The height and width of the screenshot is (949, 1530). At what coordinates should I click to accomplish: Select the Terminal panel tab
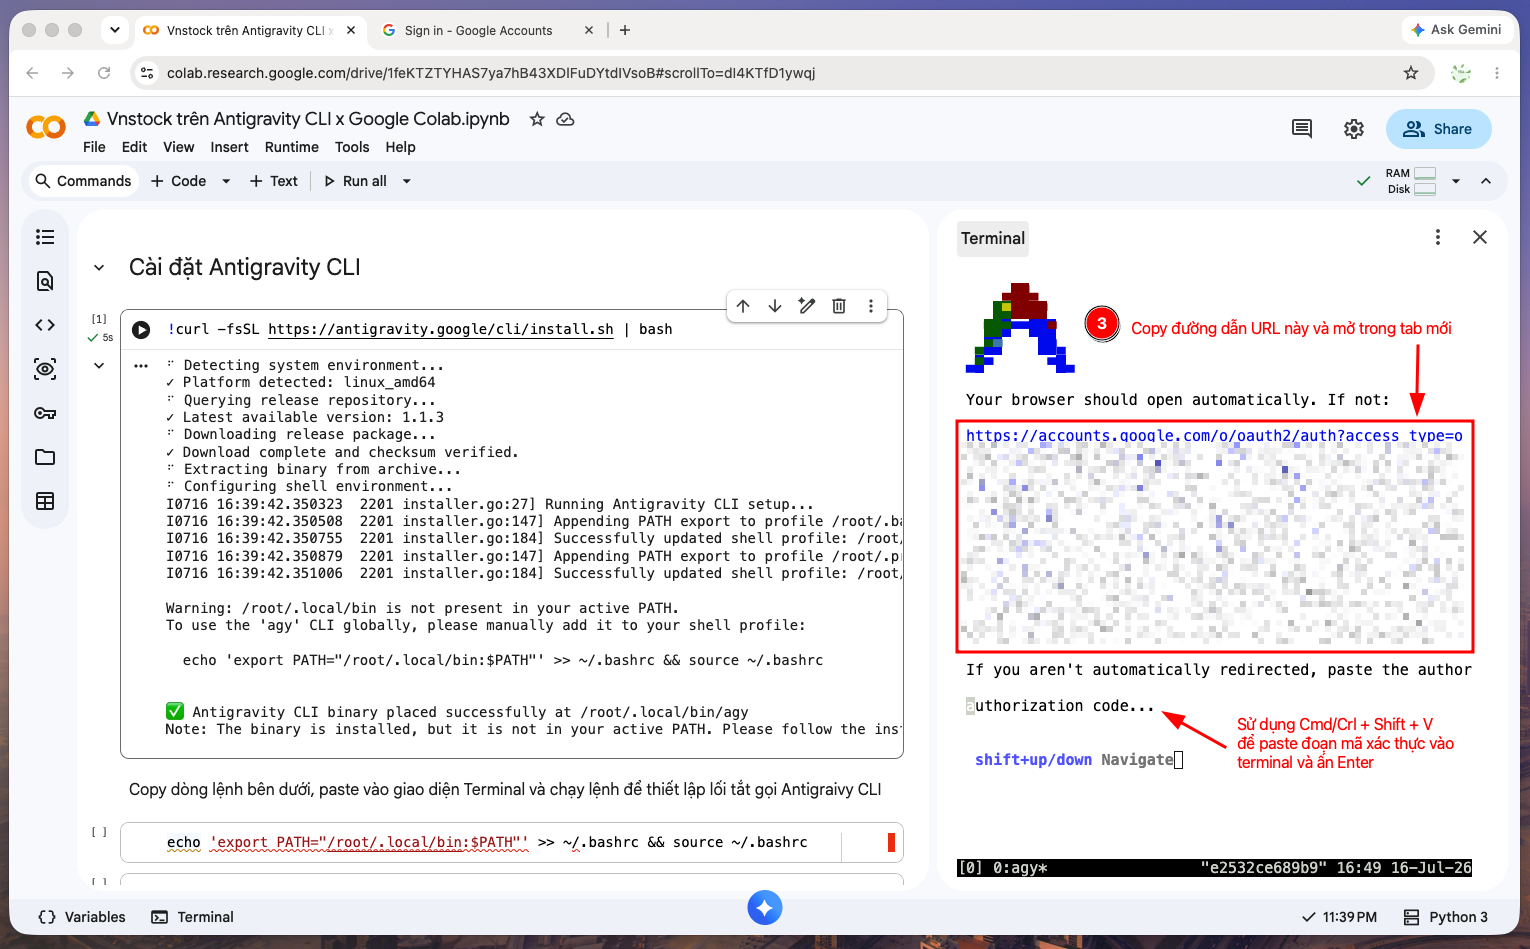coord(993,238)
